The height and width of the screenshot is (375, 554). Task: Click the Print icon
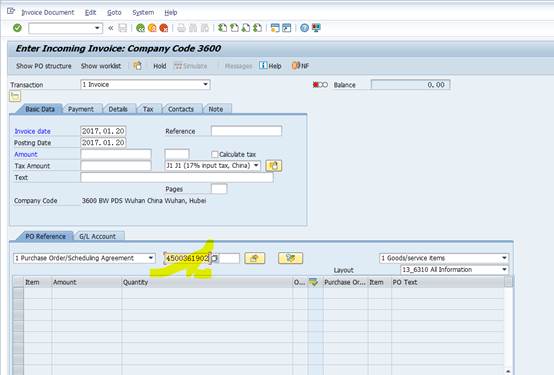point(181,28)
